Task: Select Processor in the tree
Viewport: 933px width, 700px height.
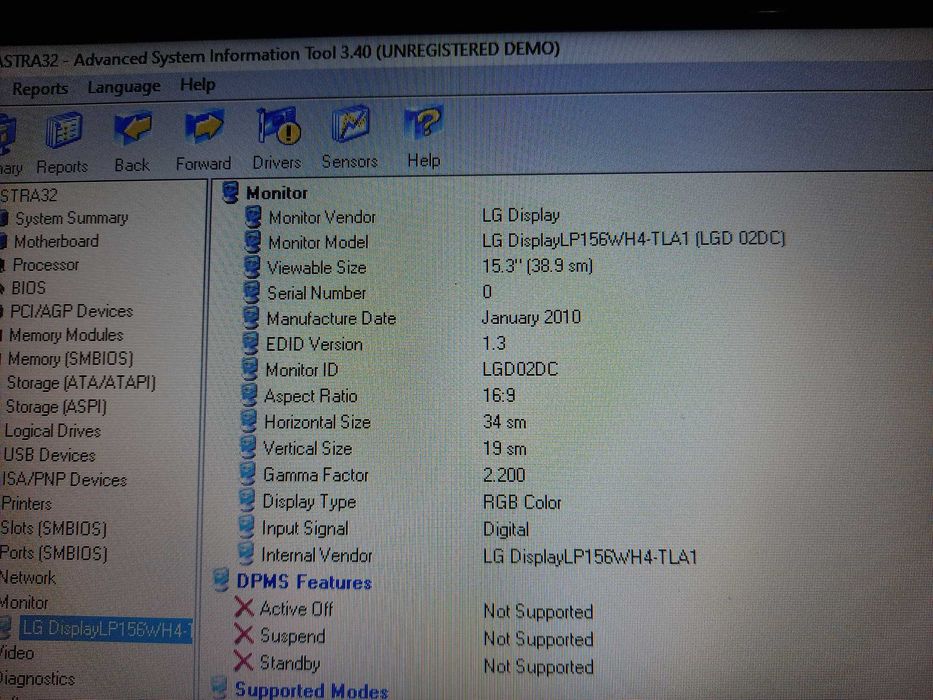Action: tap(46, 265)
